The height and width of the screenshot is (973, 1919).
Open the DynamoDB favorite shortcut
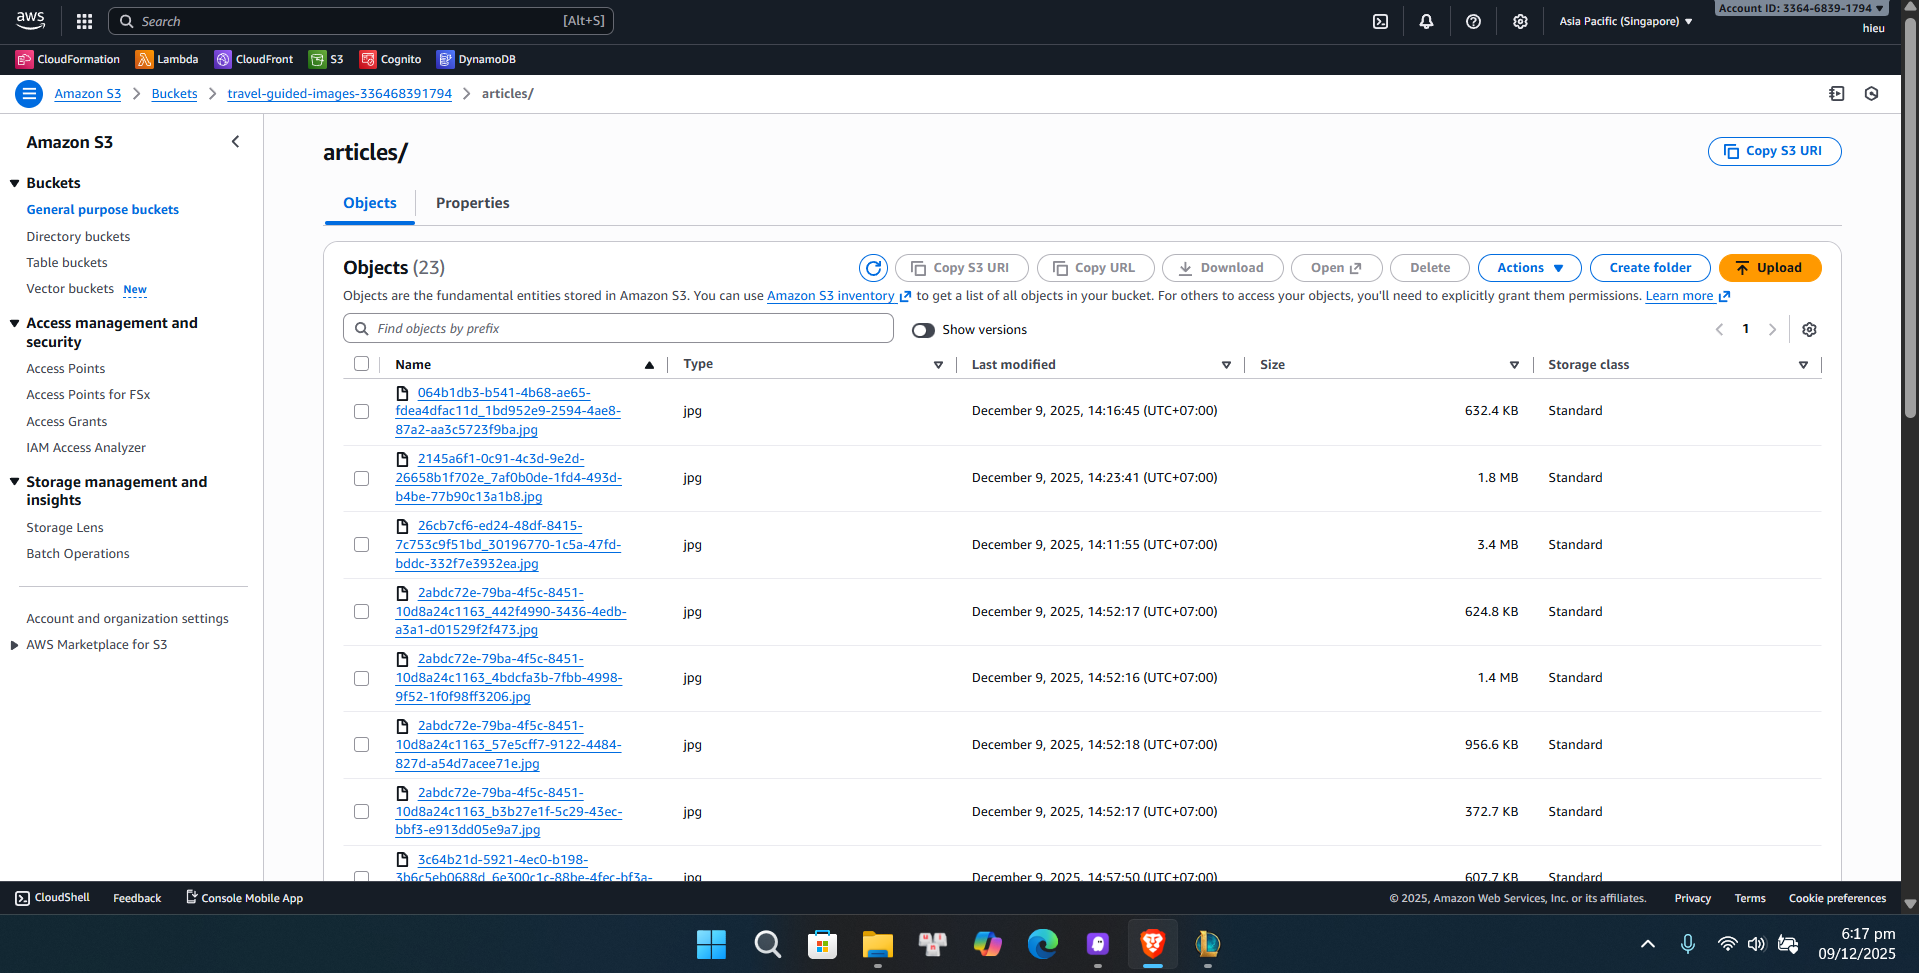[477, 59]
